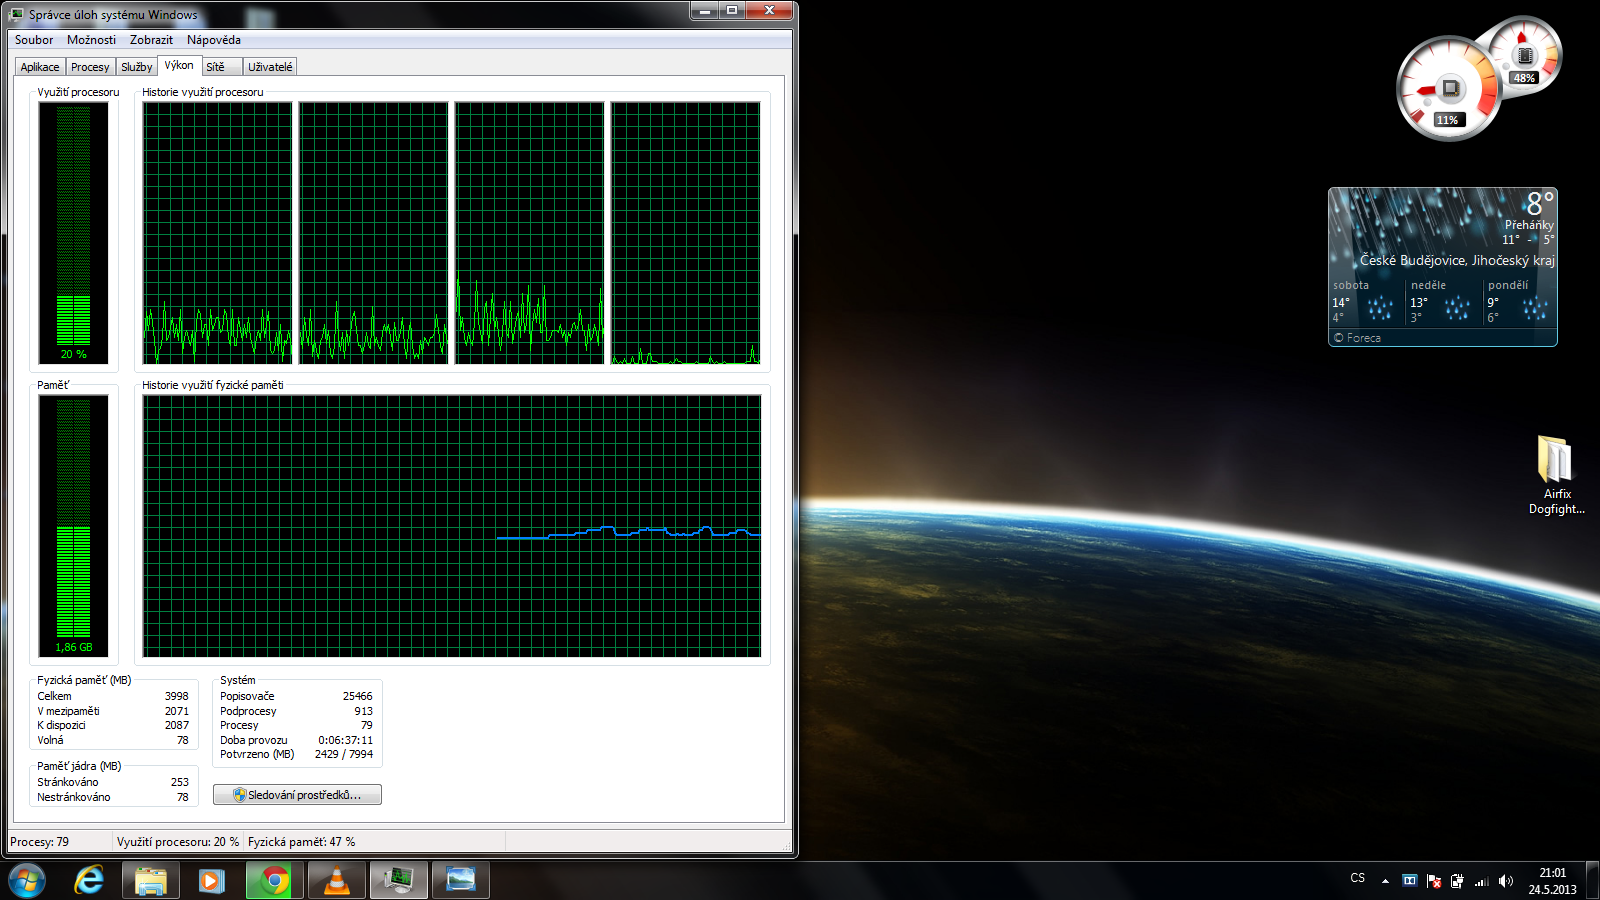Click the RAM gadget dial showing 48%
The width and height of the screenshot is (1600, 900).
(x=1524, y=56)
